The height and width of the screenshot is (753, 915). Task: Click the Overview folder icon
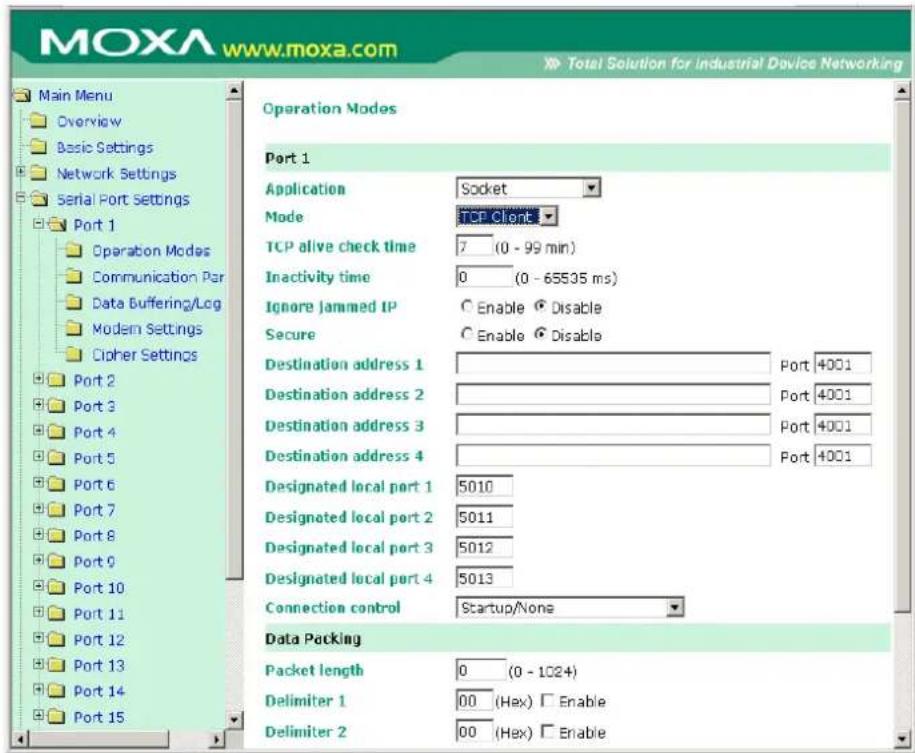(39, 121)
